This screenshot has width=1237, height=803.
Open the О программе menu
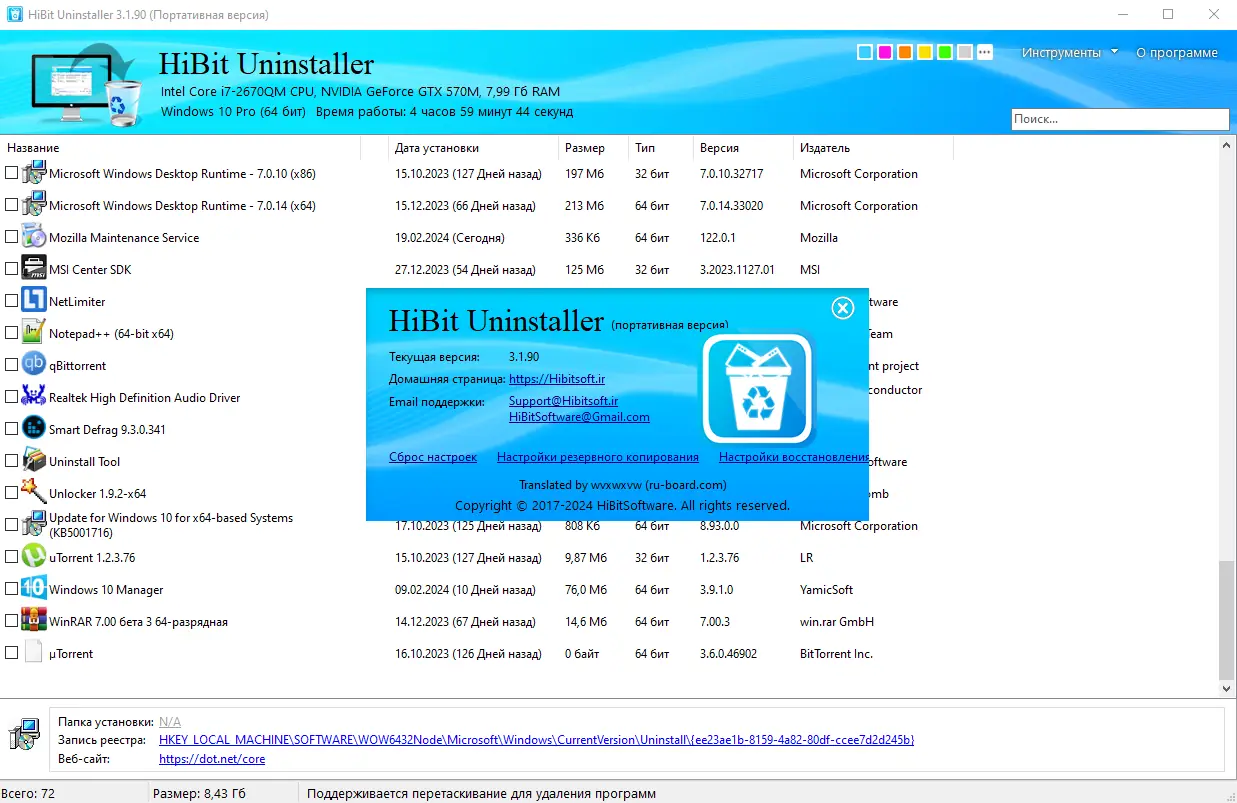pyautogui.click(x=1177, y=52)
